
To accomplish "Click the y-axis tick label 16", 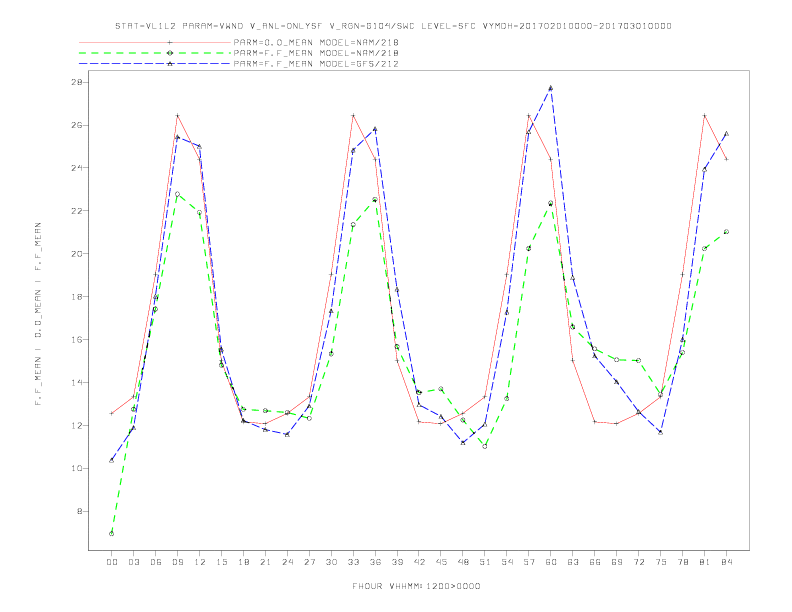I will (77, 339).
